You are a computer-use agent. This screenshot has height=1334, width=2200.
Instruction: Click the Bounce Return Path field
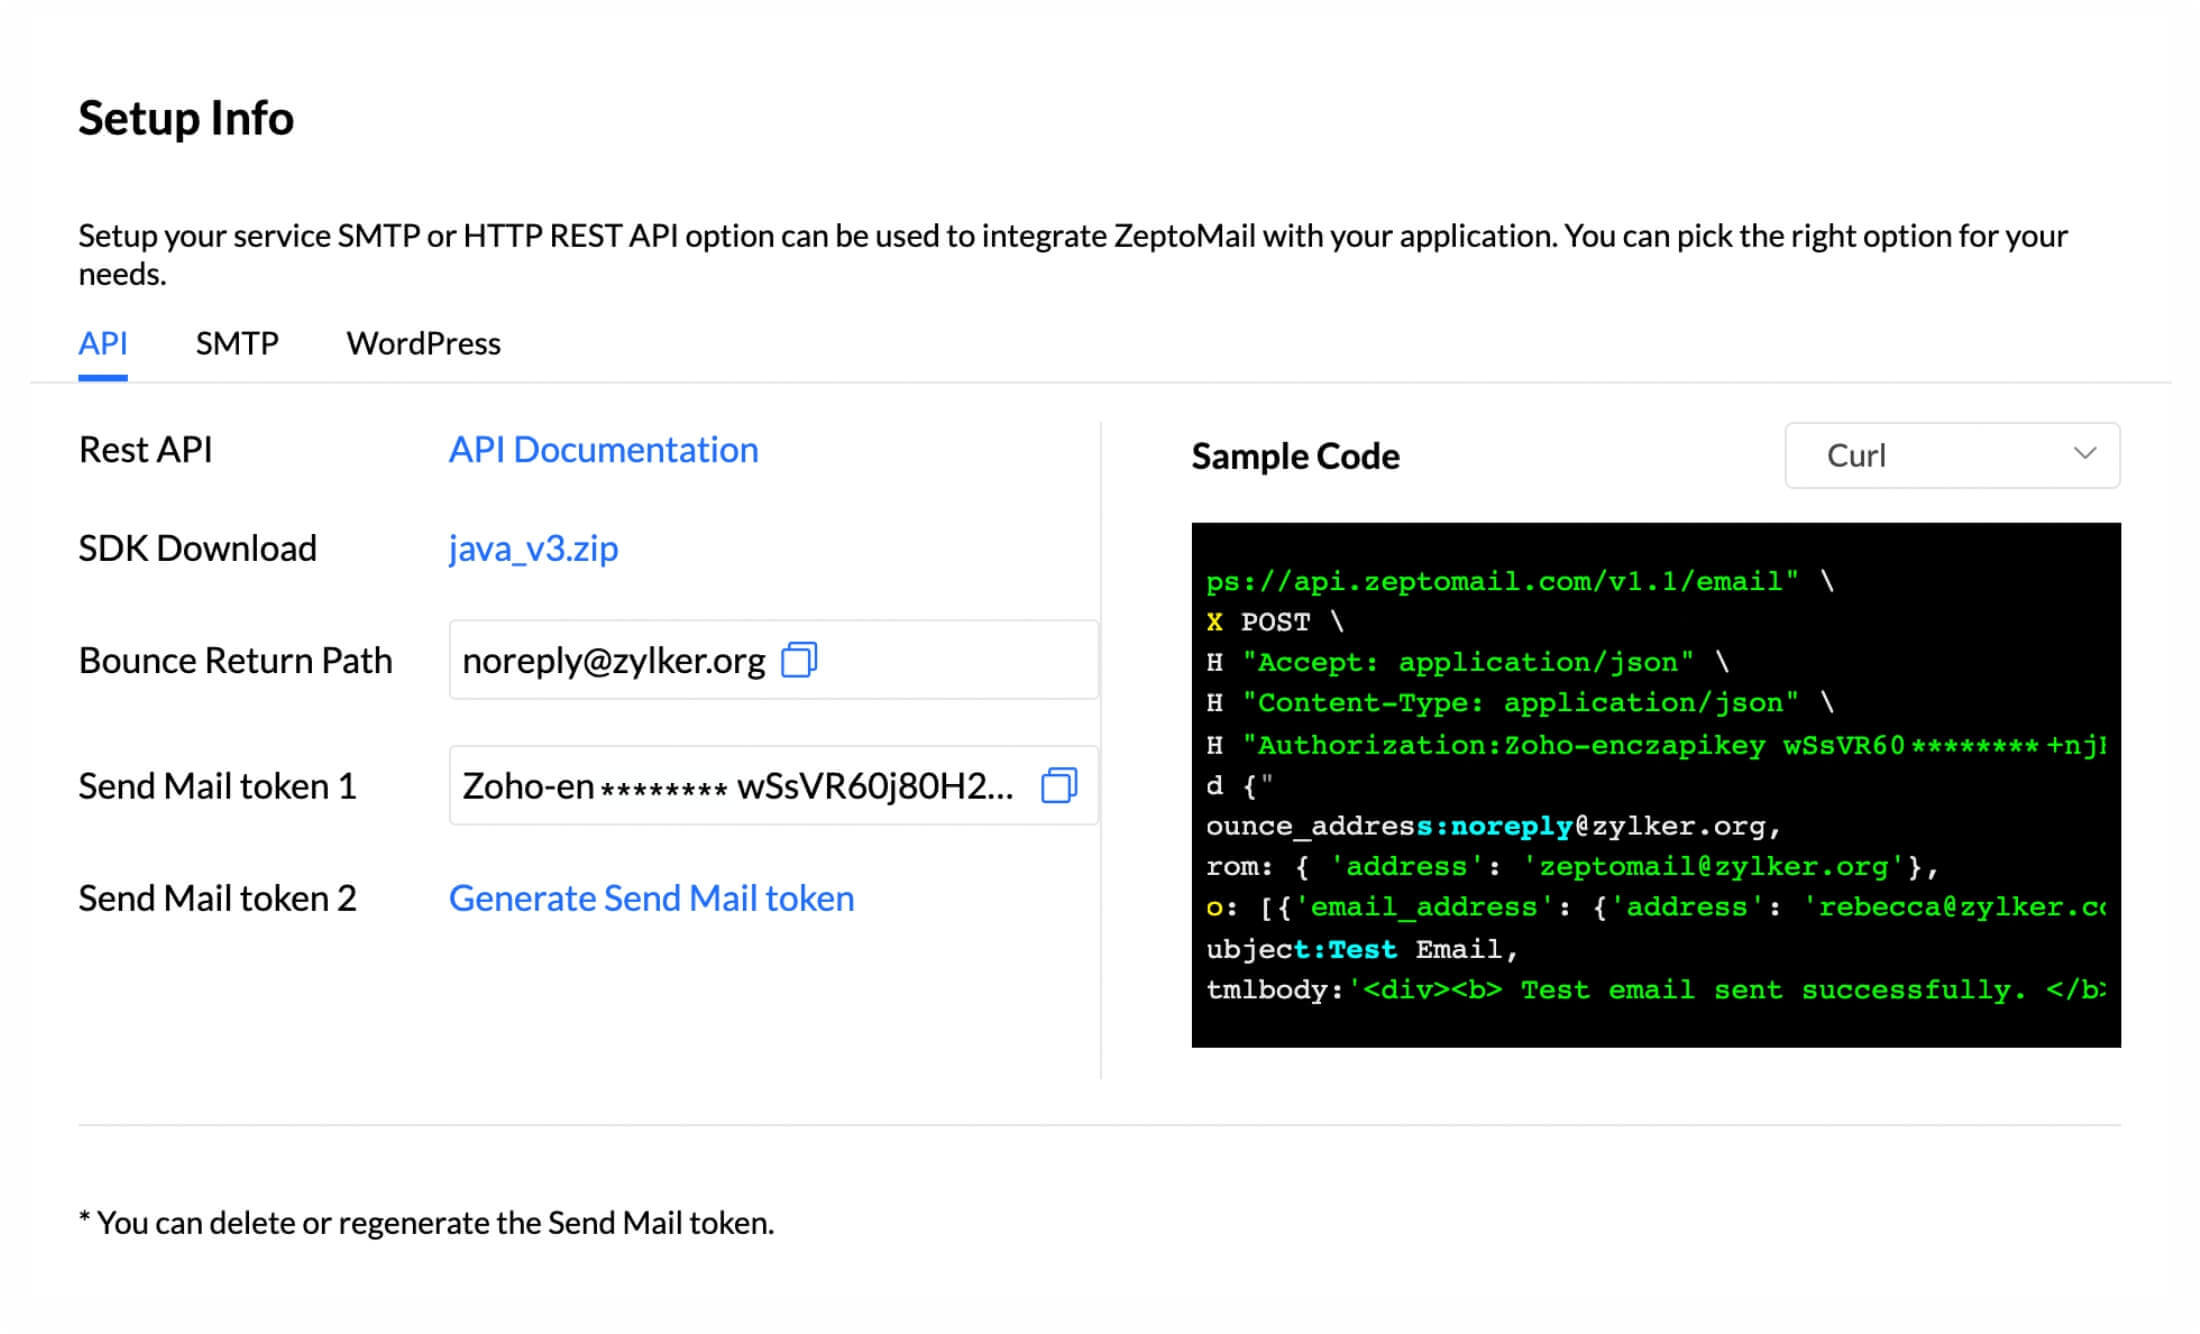tap(773, 660)
